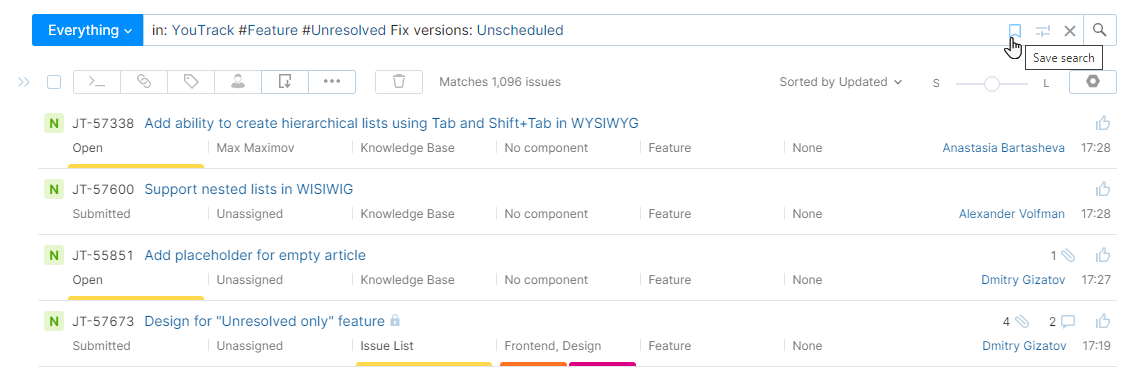Click the N priority icon for JT-57600
The height and width of the screenshot is (370, 1148).
coord(53,189)
